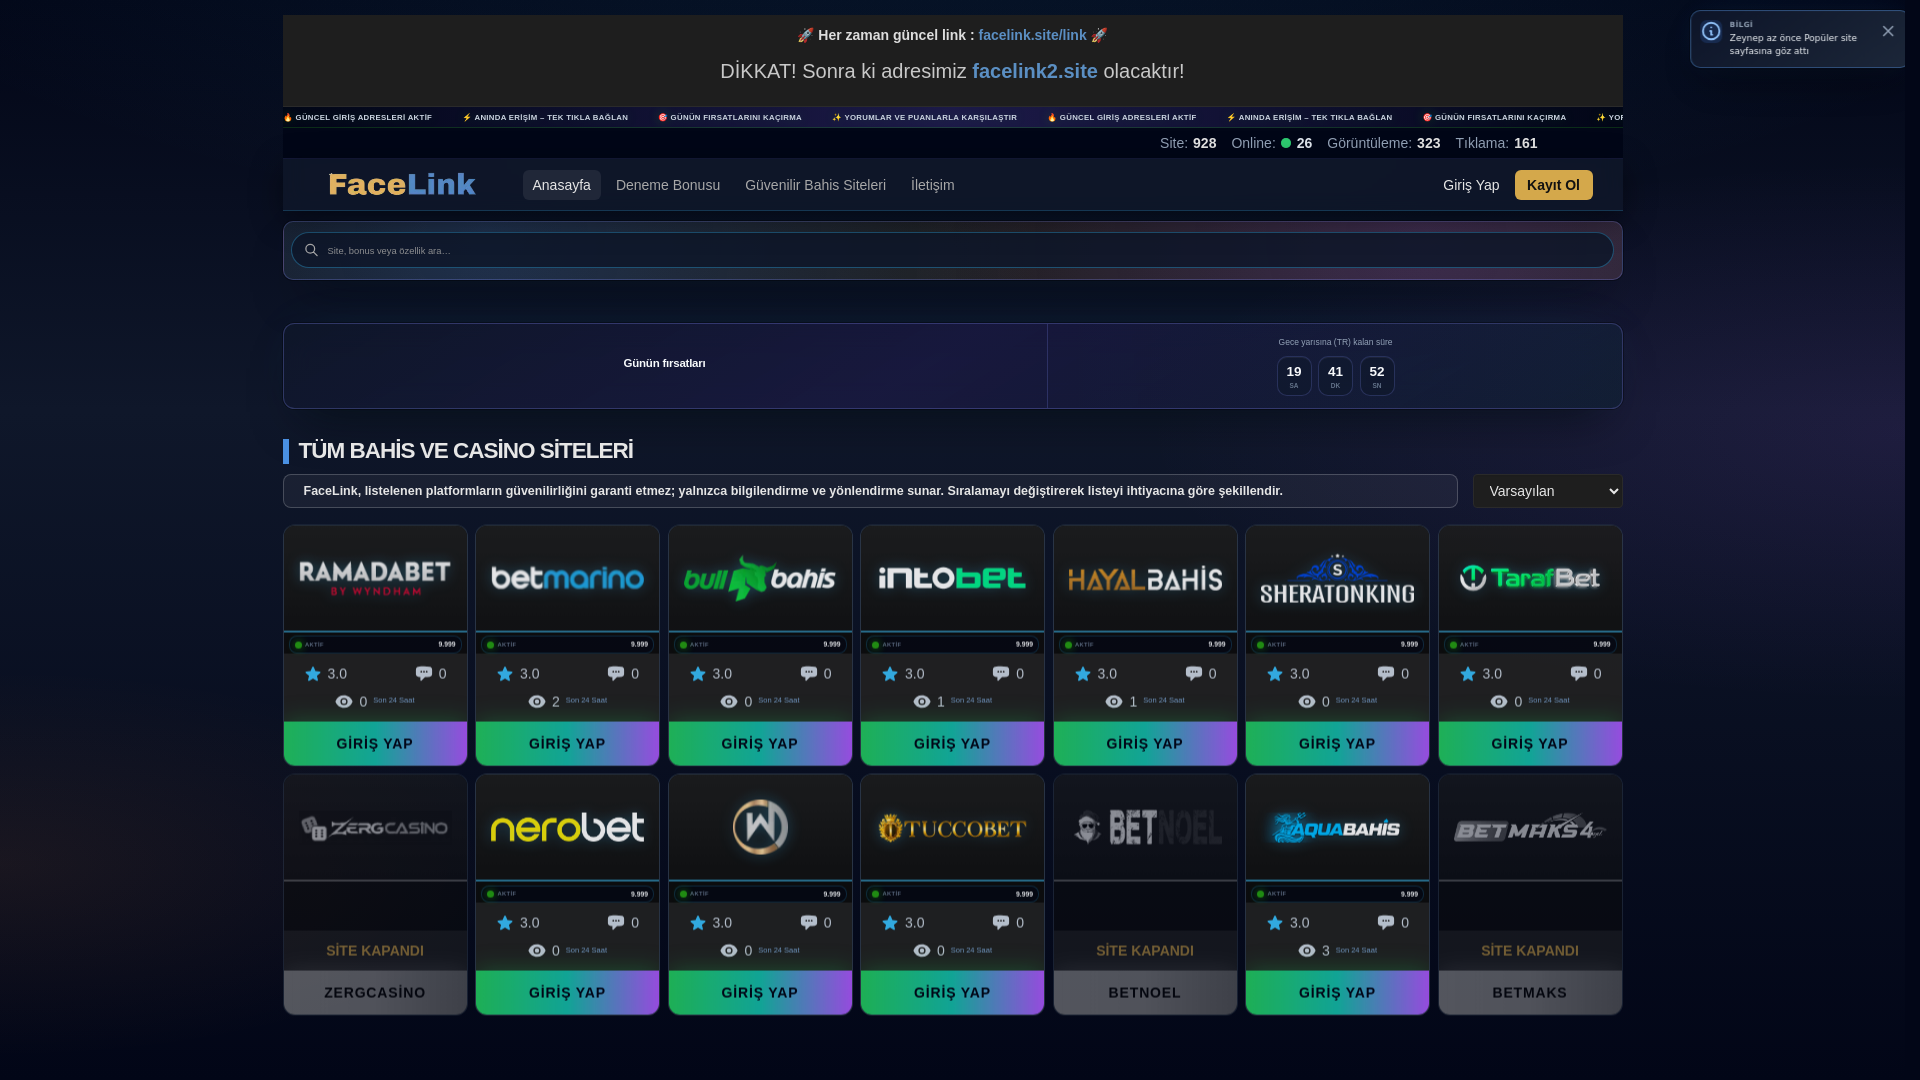1920x1080 pixels.
Task: Click star rating icon on Ramadabet card
Action: click(x=313, y=674)
